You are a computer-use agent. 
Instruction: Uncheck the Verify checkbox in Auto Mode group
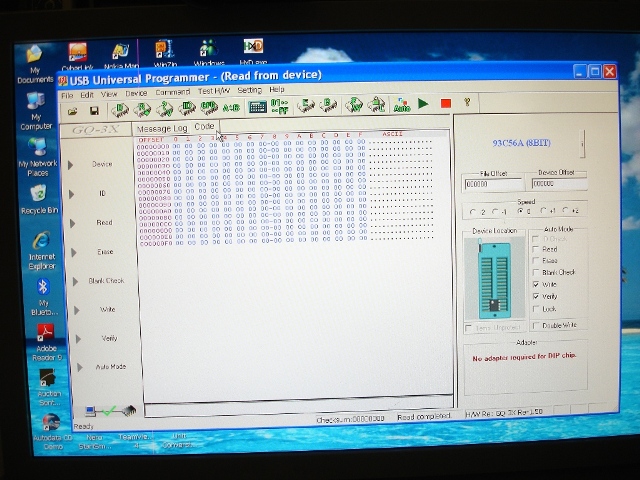[x=536, y=296]
